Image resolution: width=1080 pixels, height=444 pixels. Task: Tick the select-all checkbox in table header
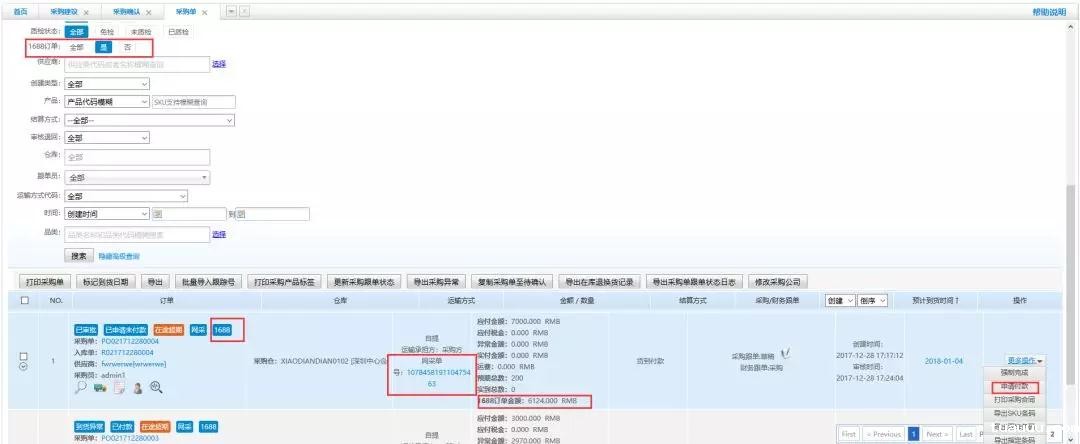(x=24, y=300)
